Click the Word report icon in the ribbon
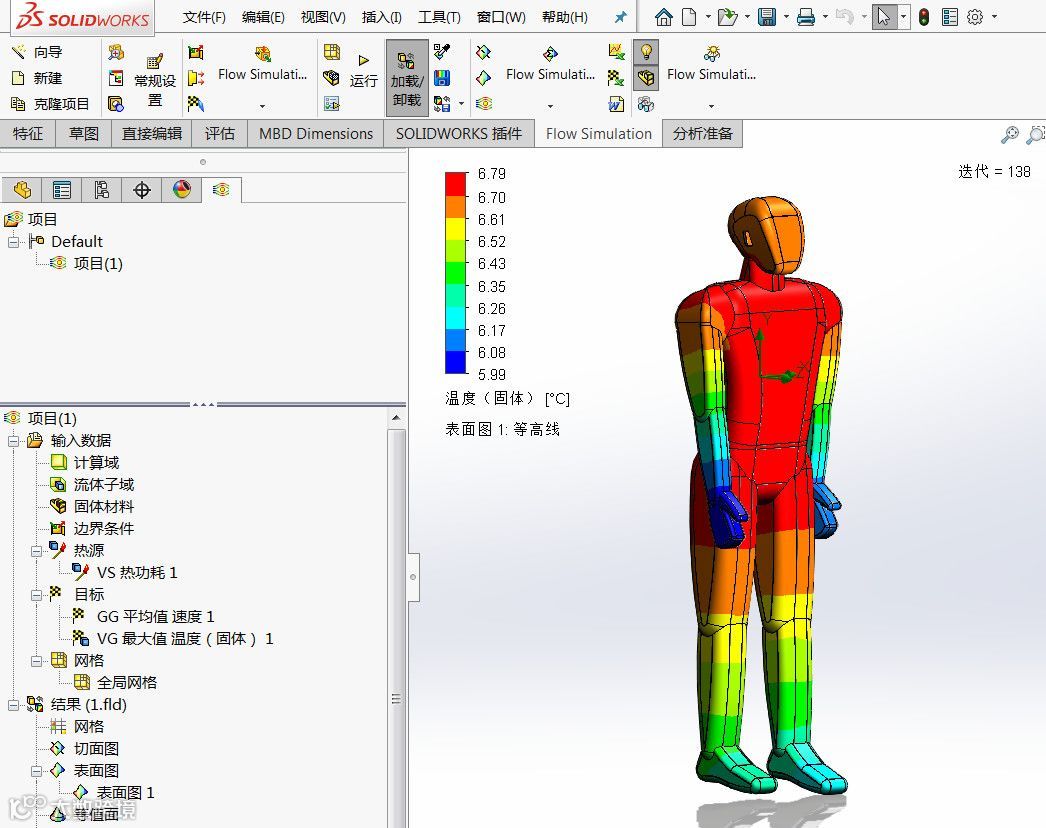This screenshot has width=1046, height=828. pyautogui.click(x=616, y=103)
